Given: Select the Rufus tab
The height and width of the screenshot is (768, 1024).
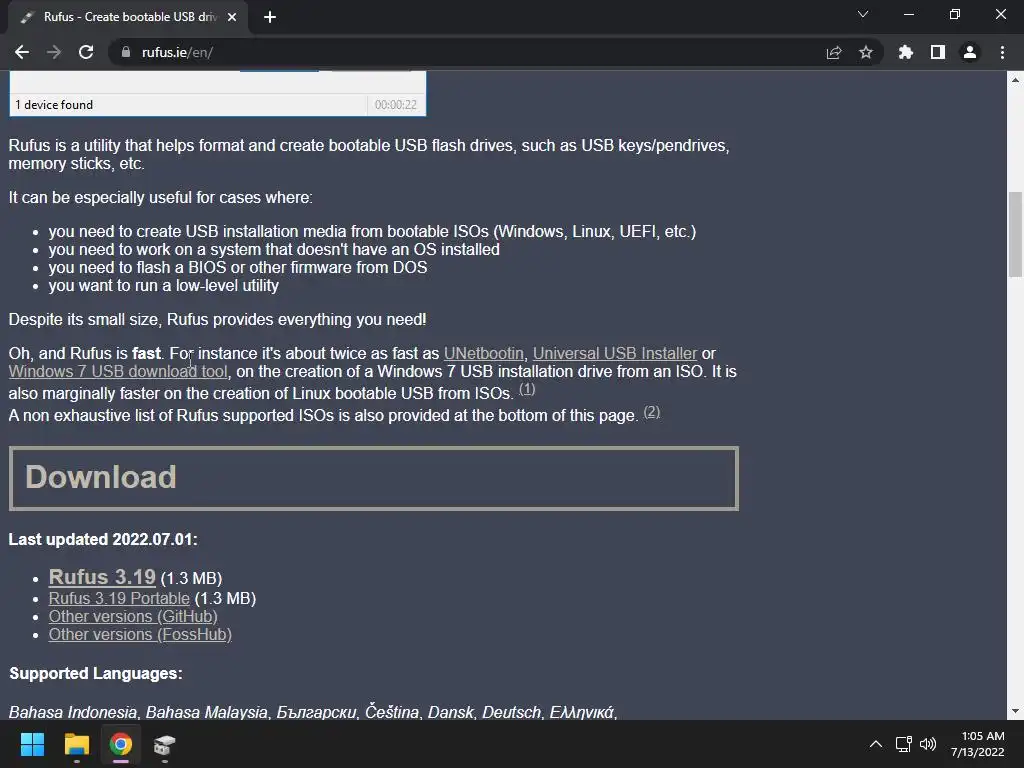Looking at the screenshot, I should point(128,17).
